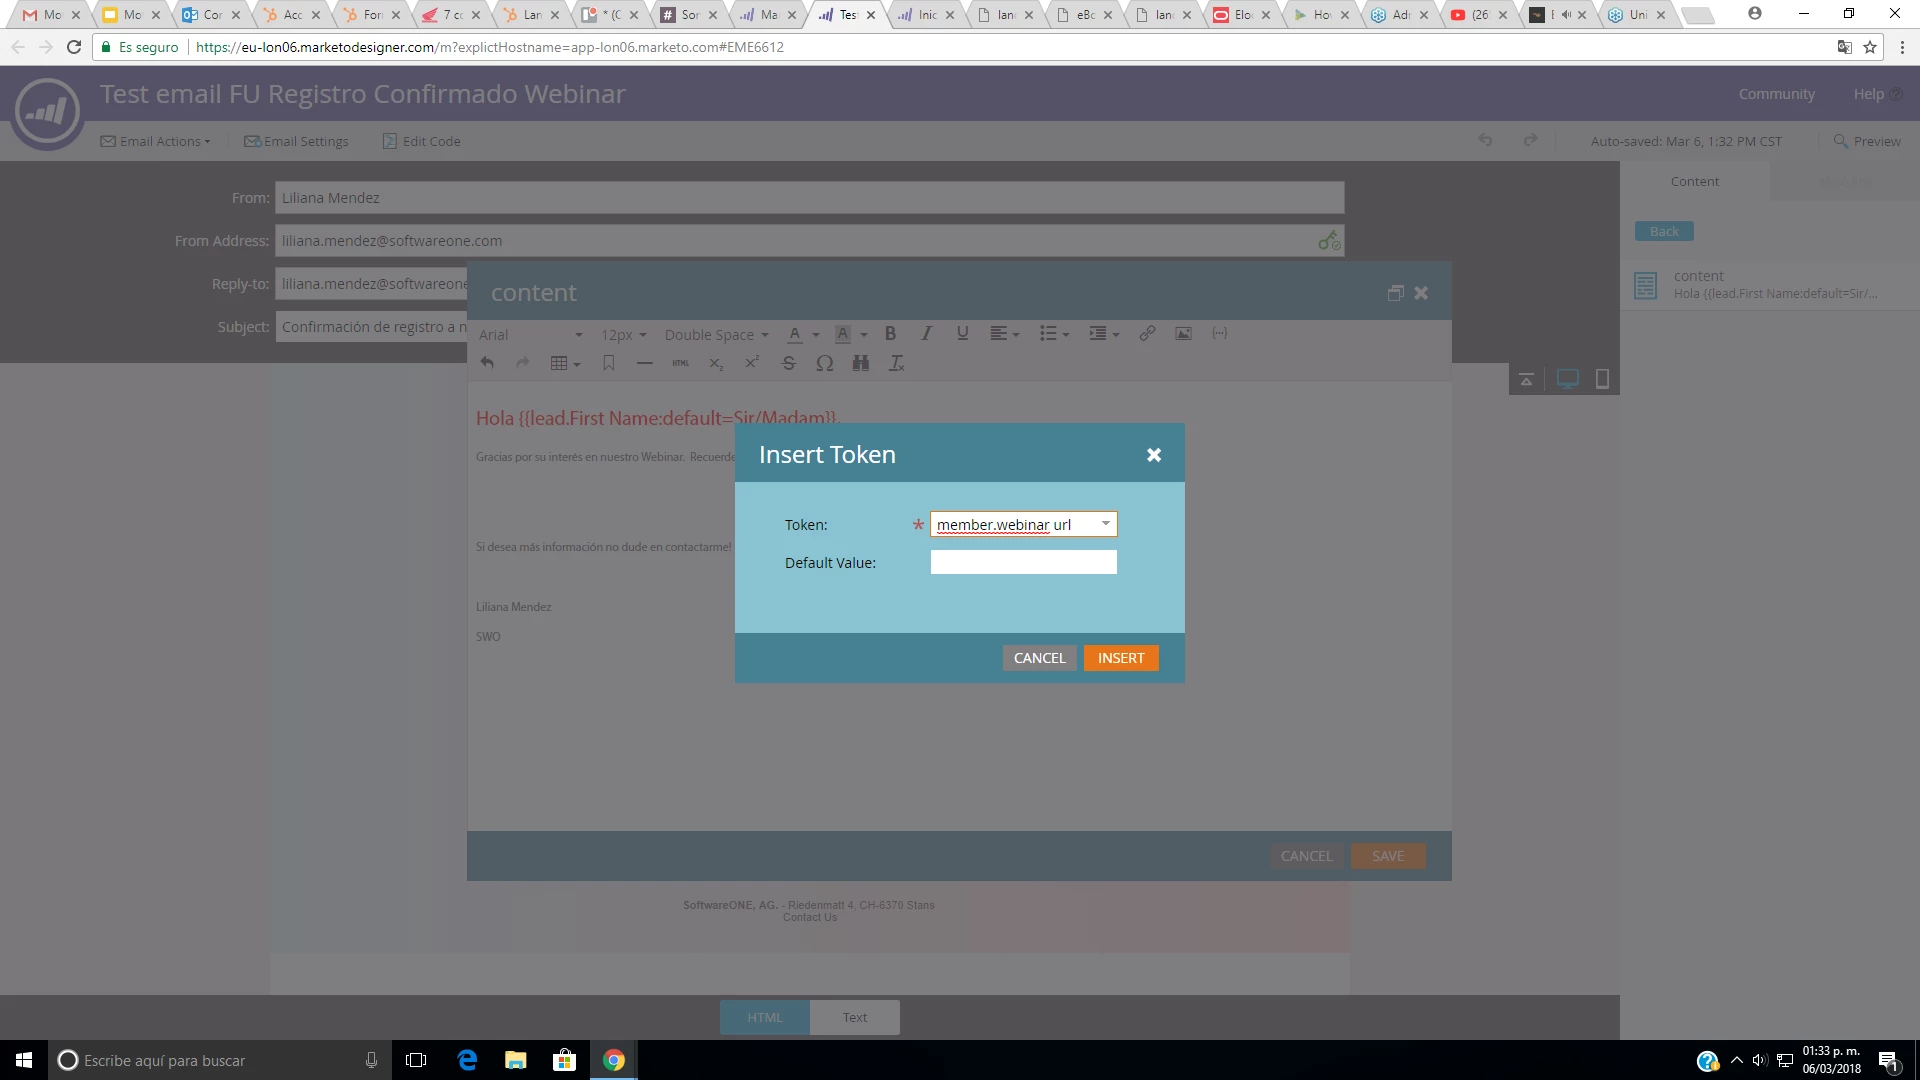The height and width of the screenshot is (1080, 1920).
Task: Click the Default Value input field
Action: [x=1023, y=563]
